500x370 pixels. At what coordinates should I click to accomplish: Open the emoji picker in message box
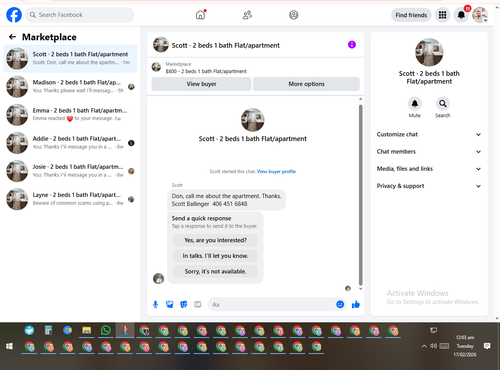tap(340, 304)
